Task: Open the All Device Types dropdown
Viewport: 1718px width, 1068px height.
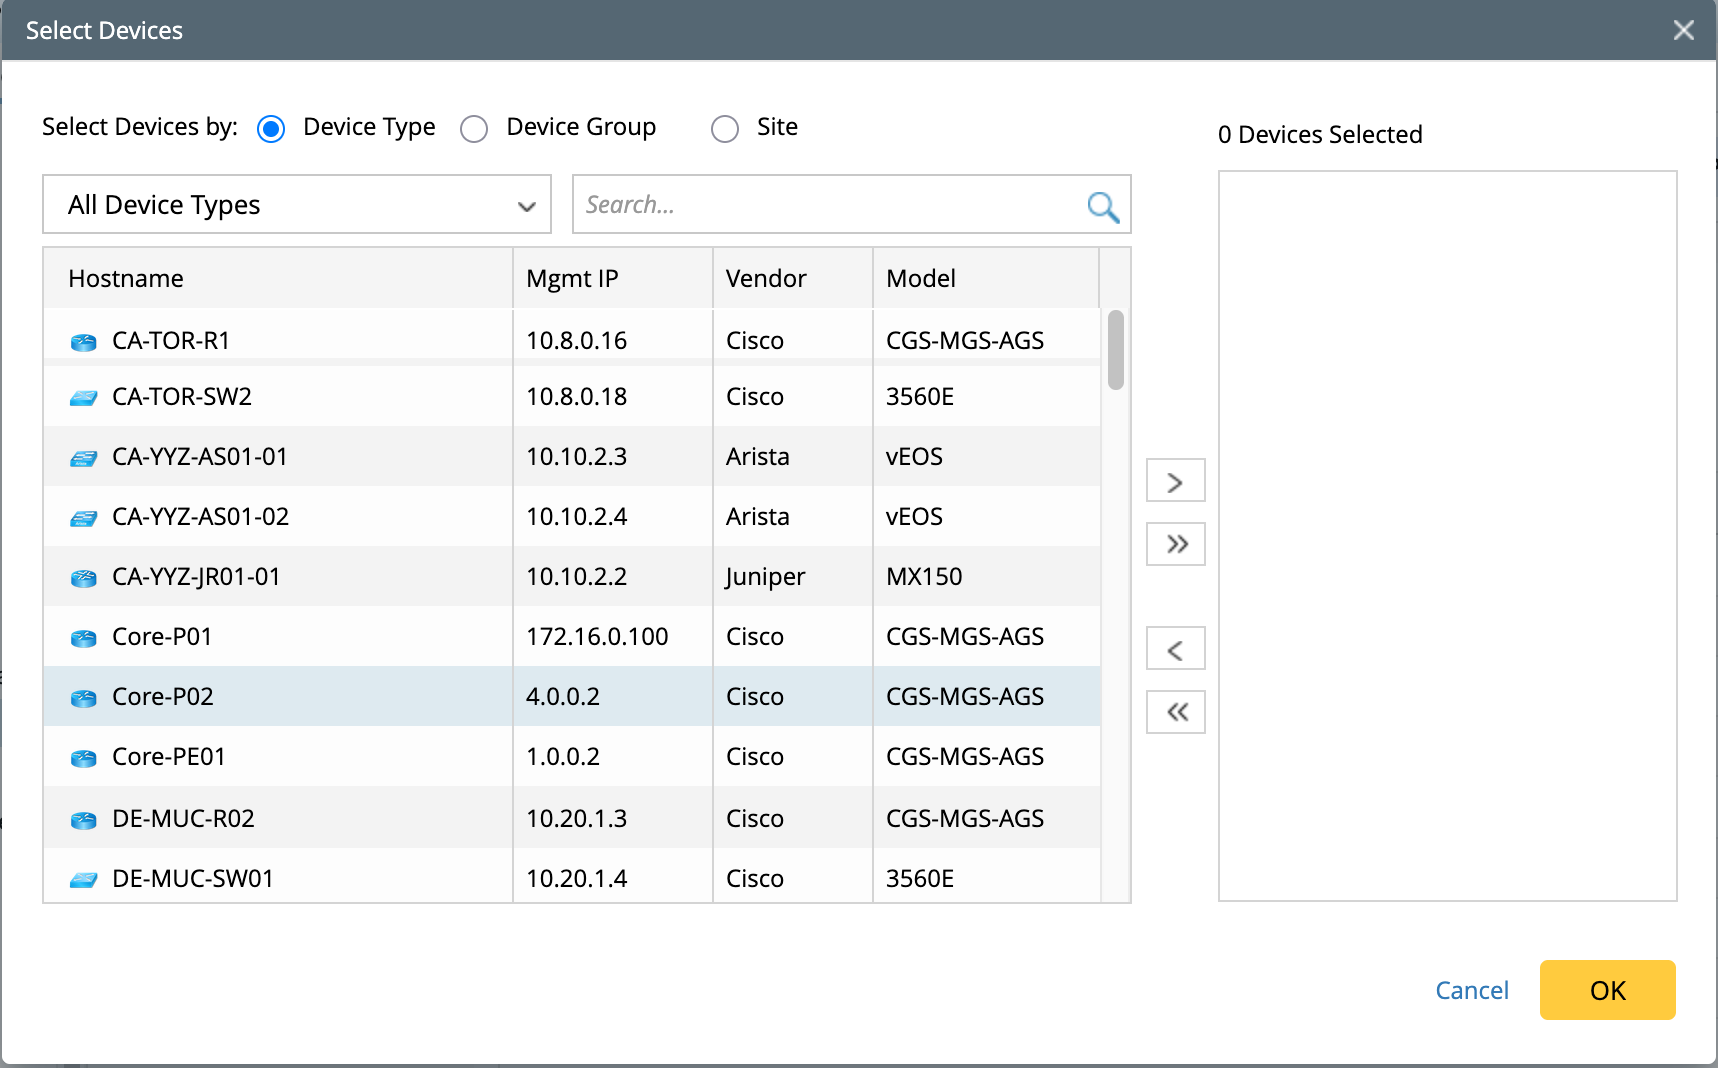Action: [x=297, y=205]
